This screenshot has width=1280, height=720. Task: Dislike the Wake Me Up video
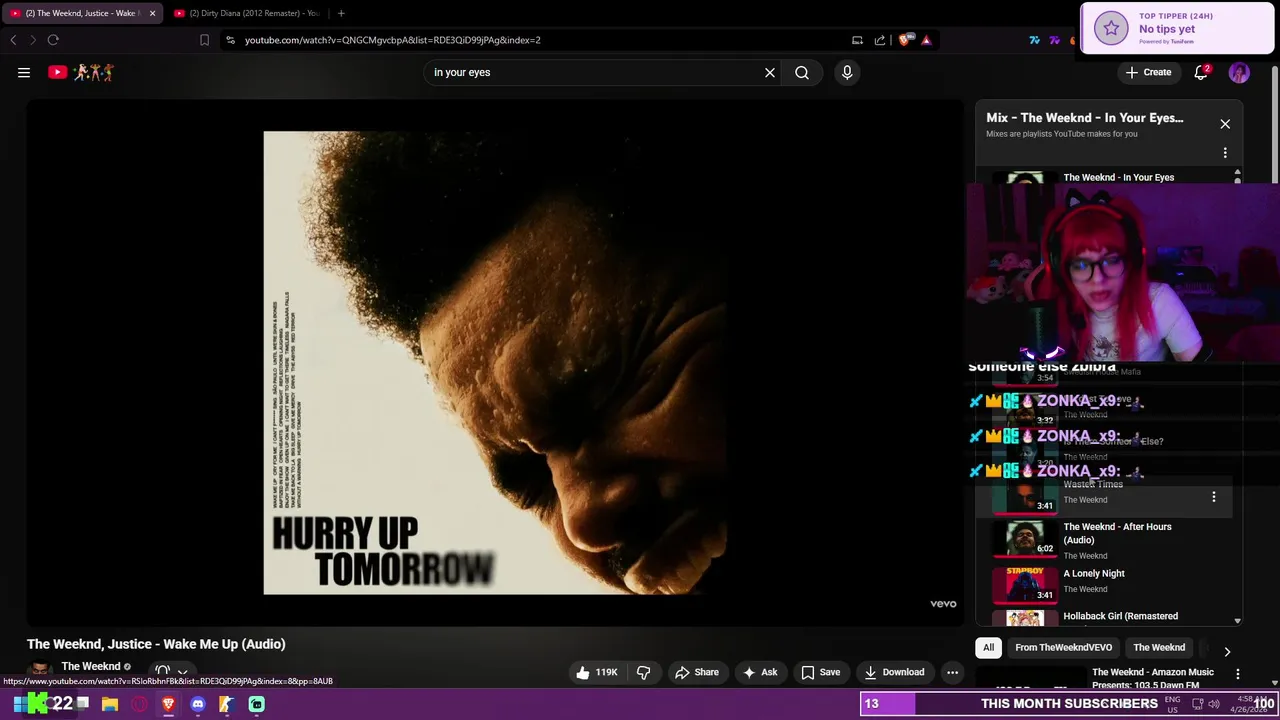coord(644,672)
